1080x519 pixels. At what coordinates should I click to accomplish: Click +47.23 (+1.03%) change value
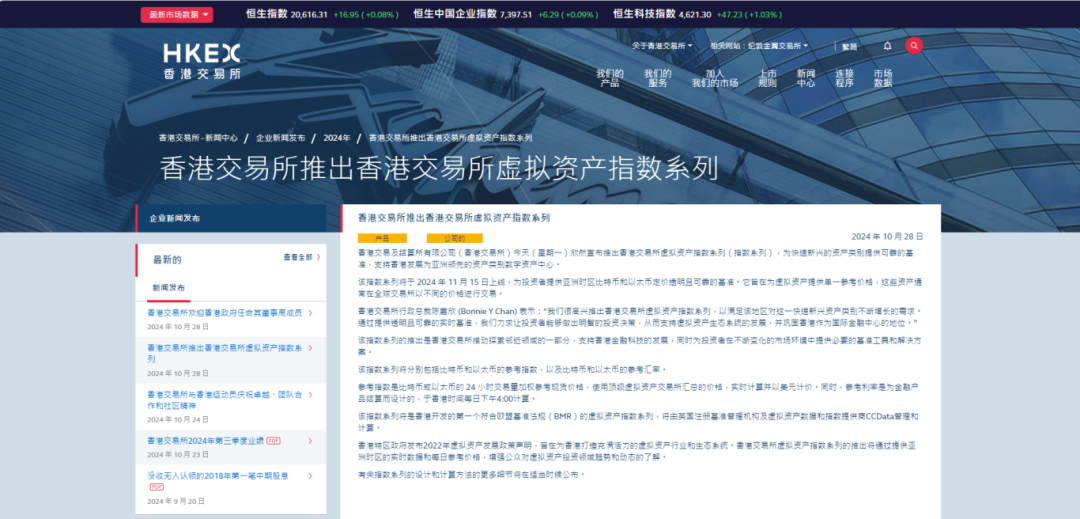[749, 14]
